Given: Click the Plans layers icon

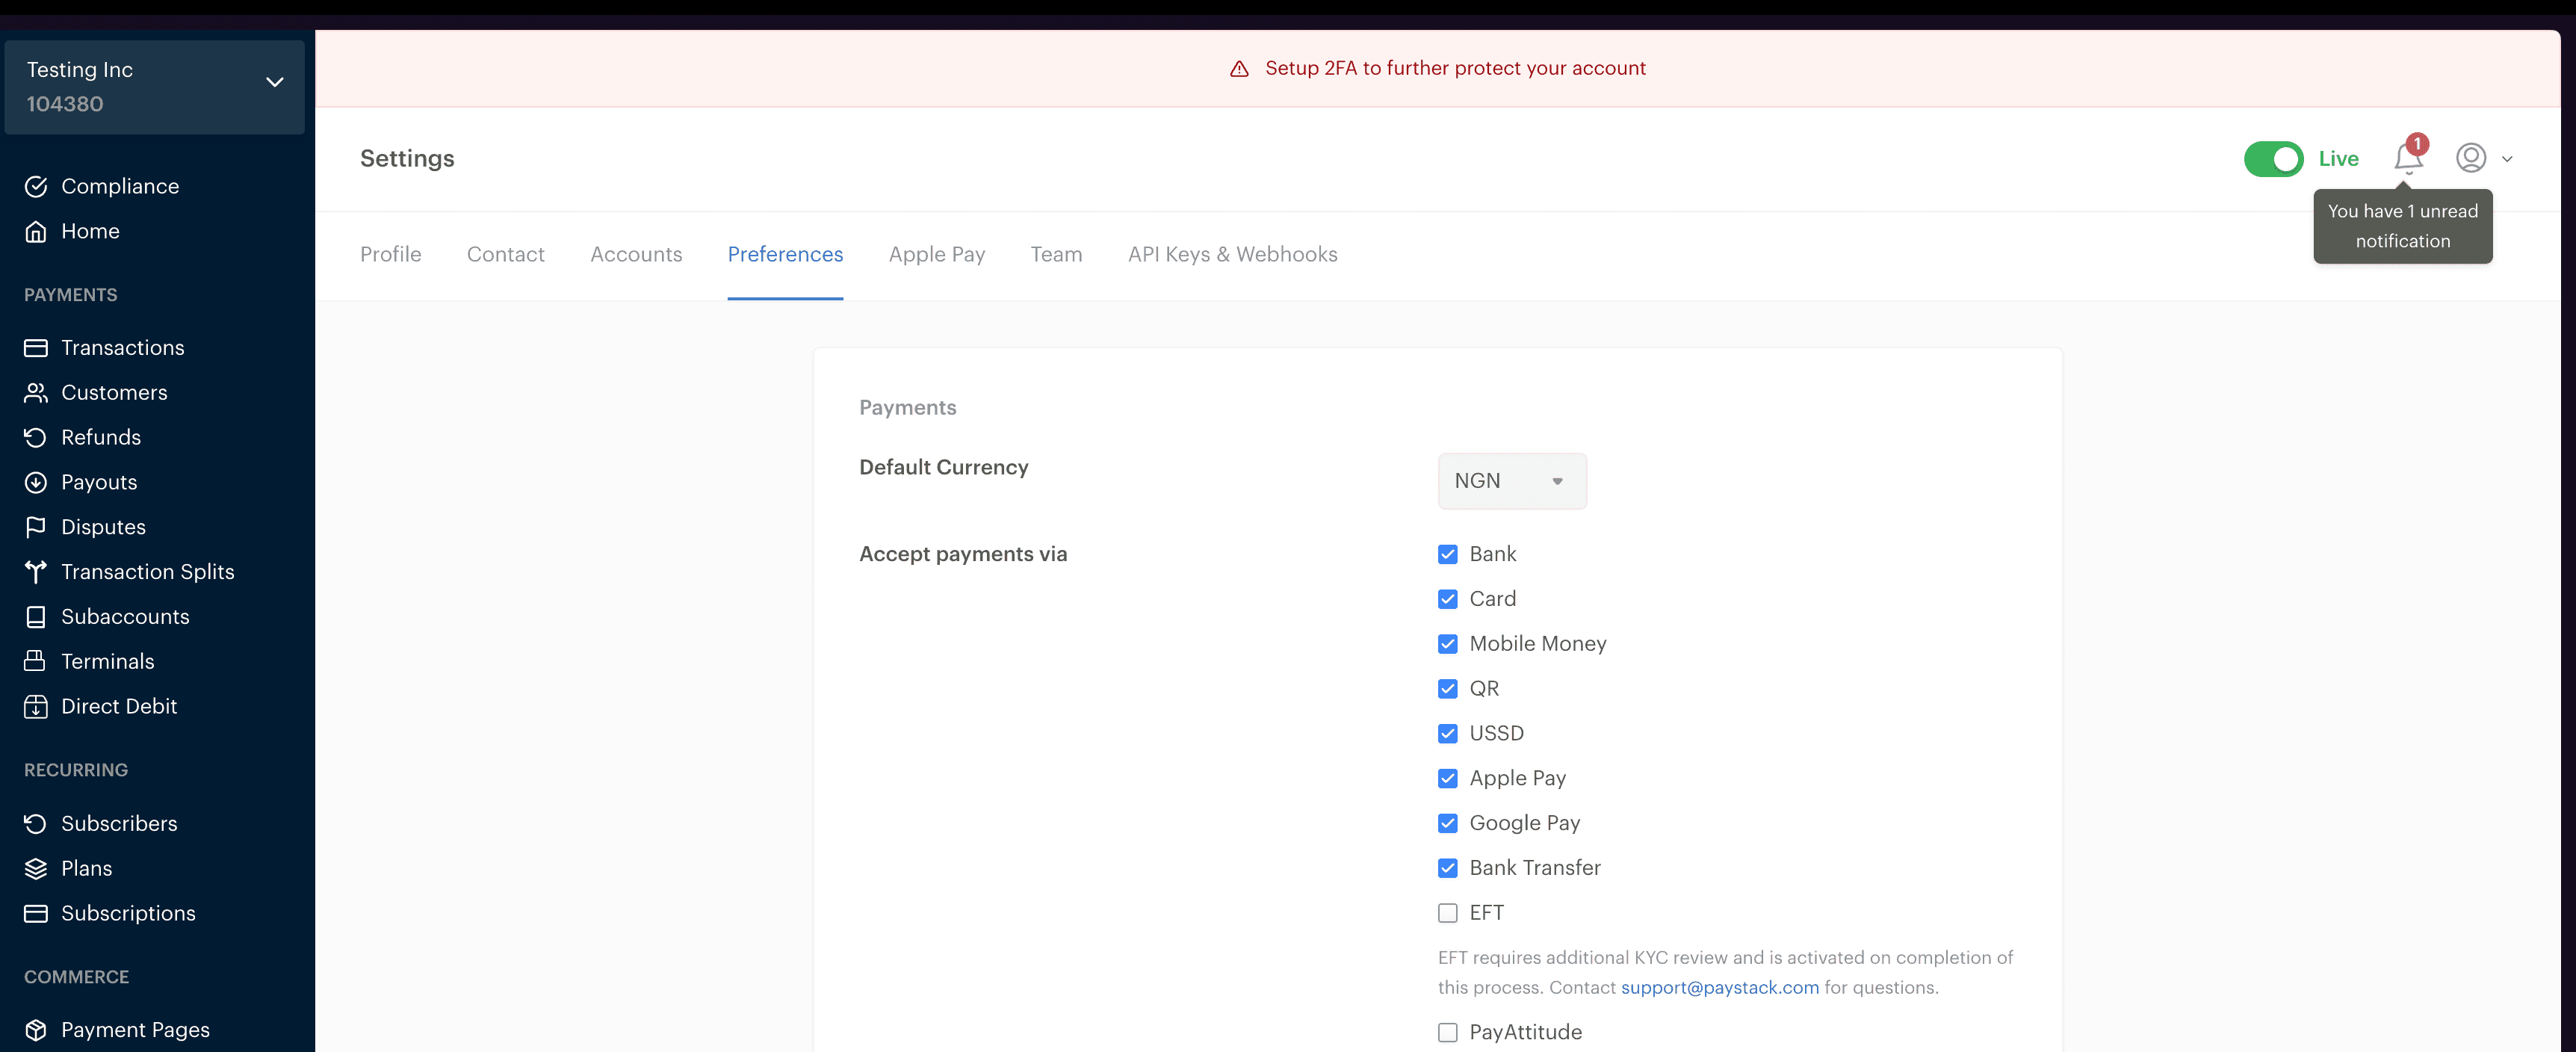Looking at the screenshot, I should point(36,868).
